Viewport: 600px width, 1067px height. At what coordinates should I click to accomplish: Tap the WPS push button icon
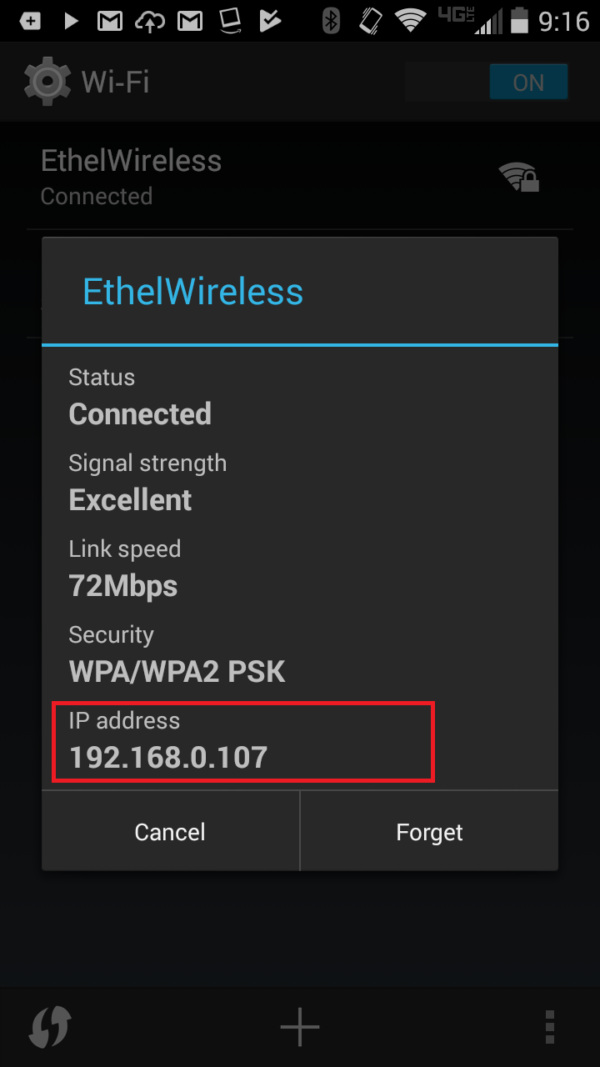coord(50,1025)
